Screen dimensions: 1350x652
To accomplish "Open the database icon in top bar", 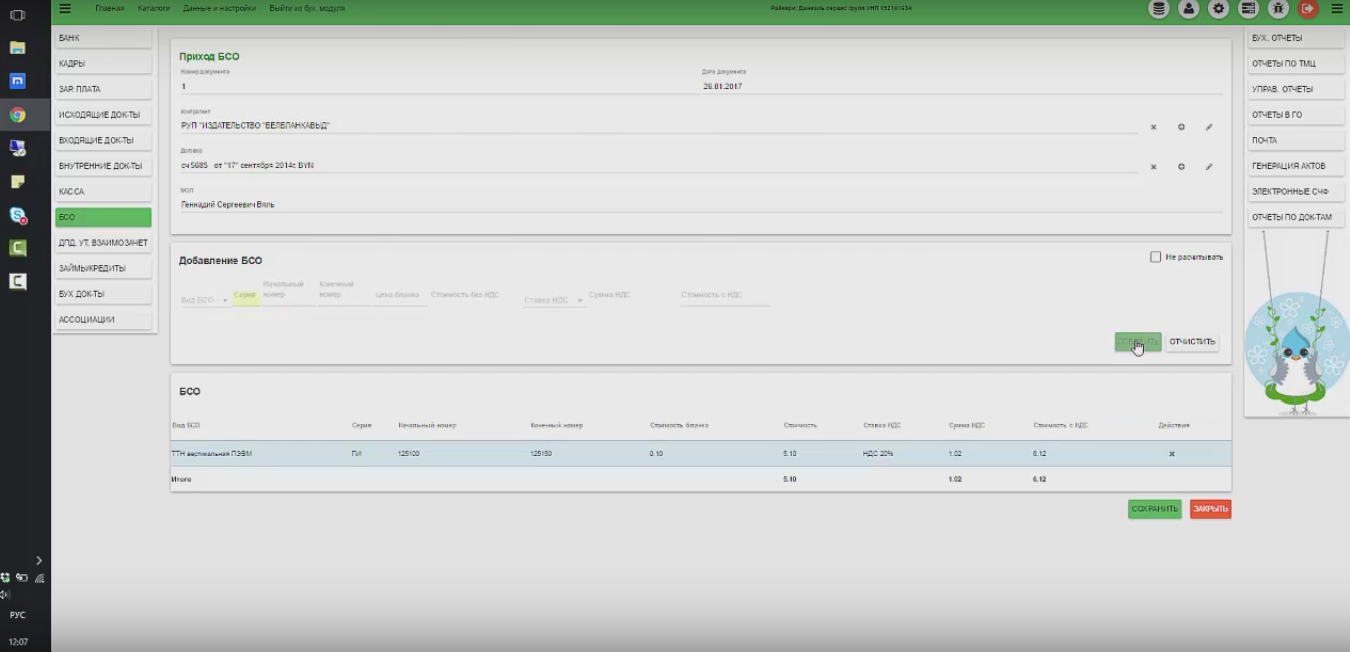I will (1159, 9).
